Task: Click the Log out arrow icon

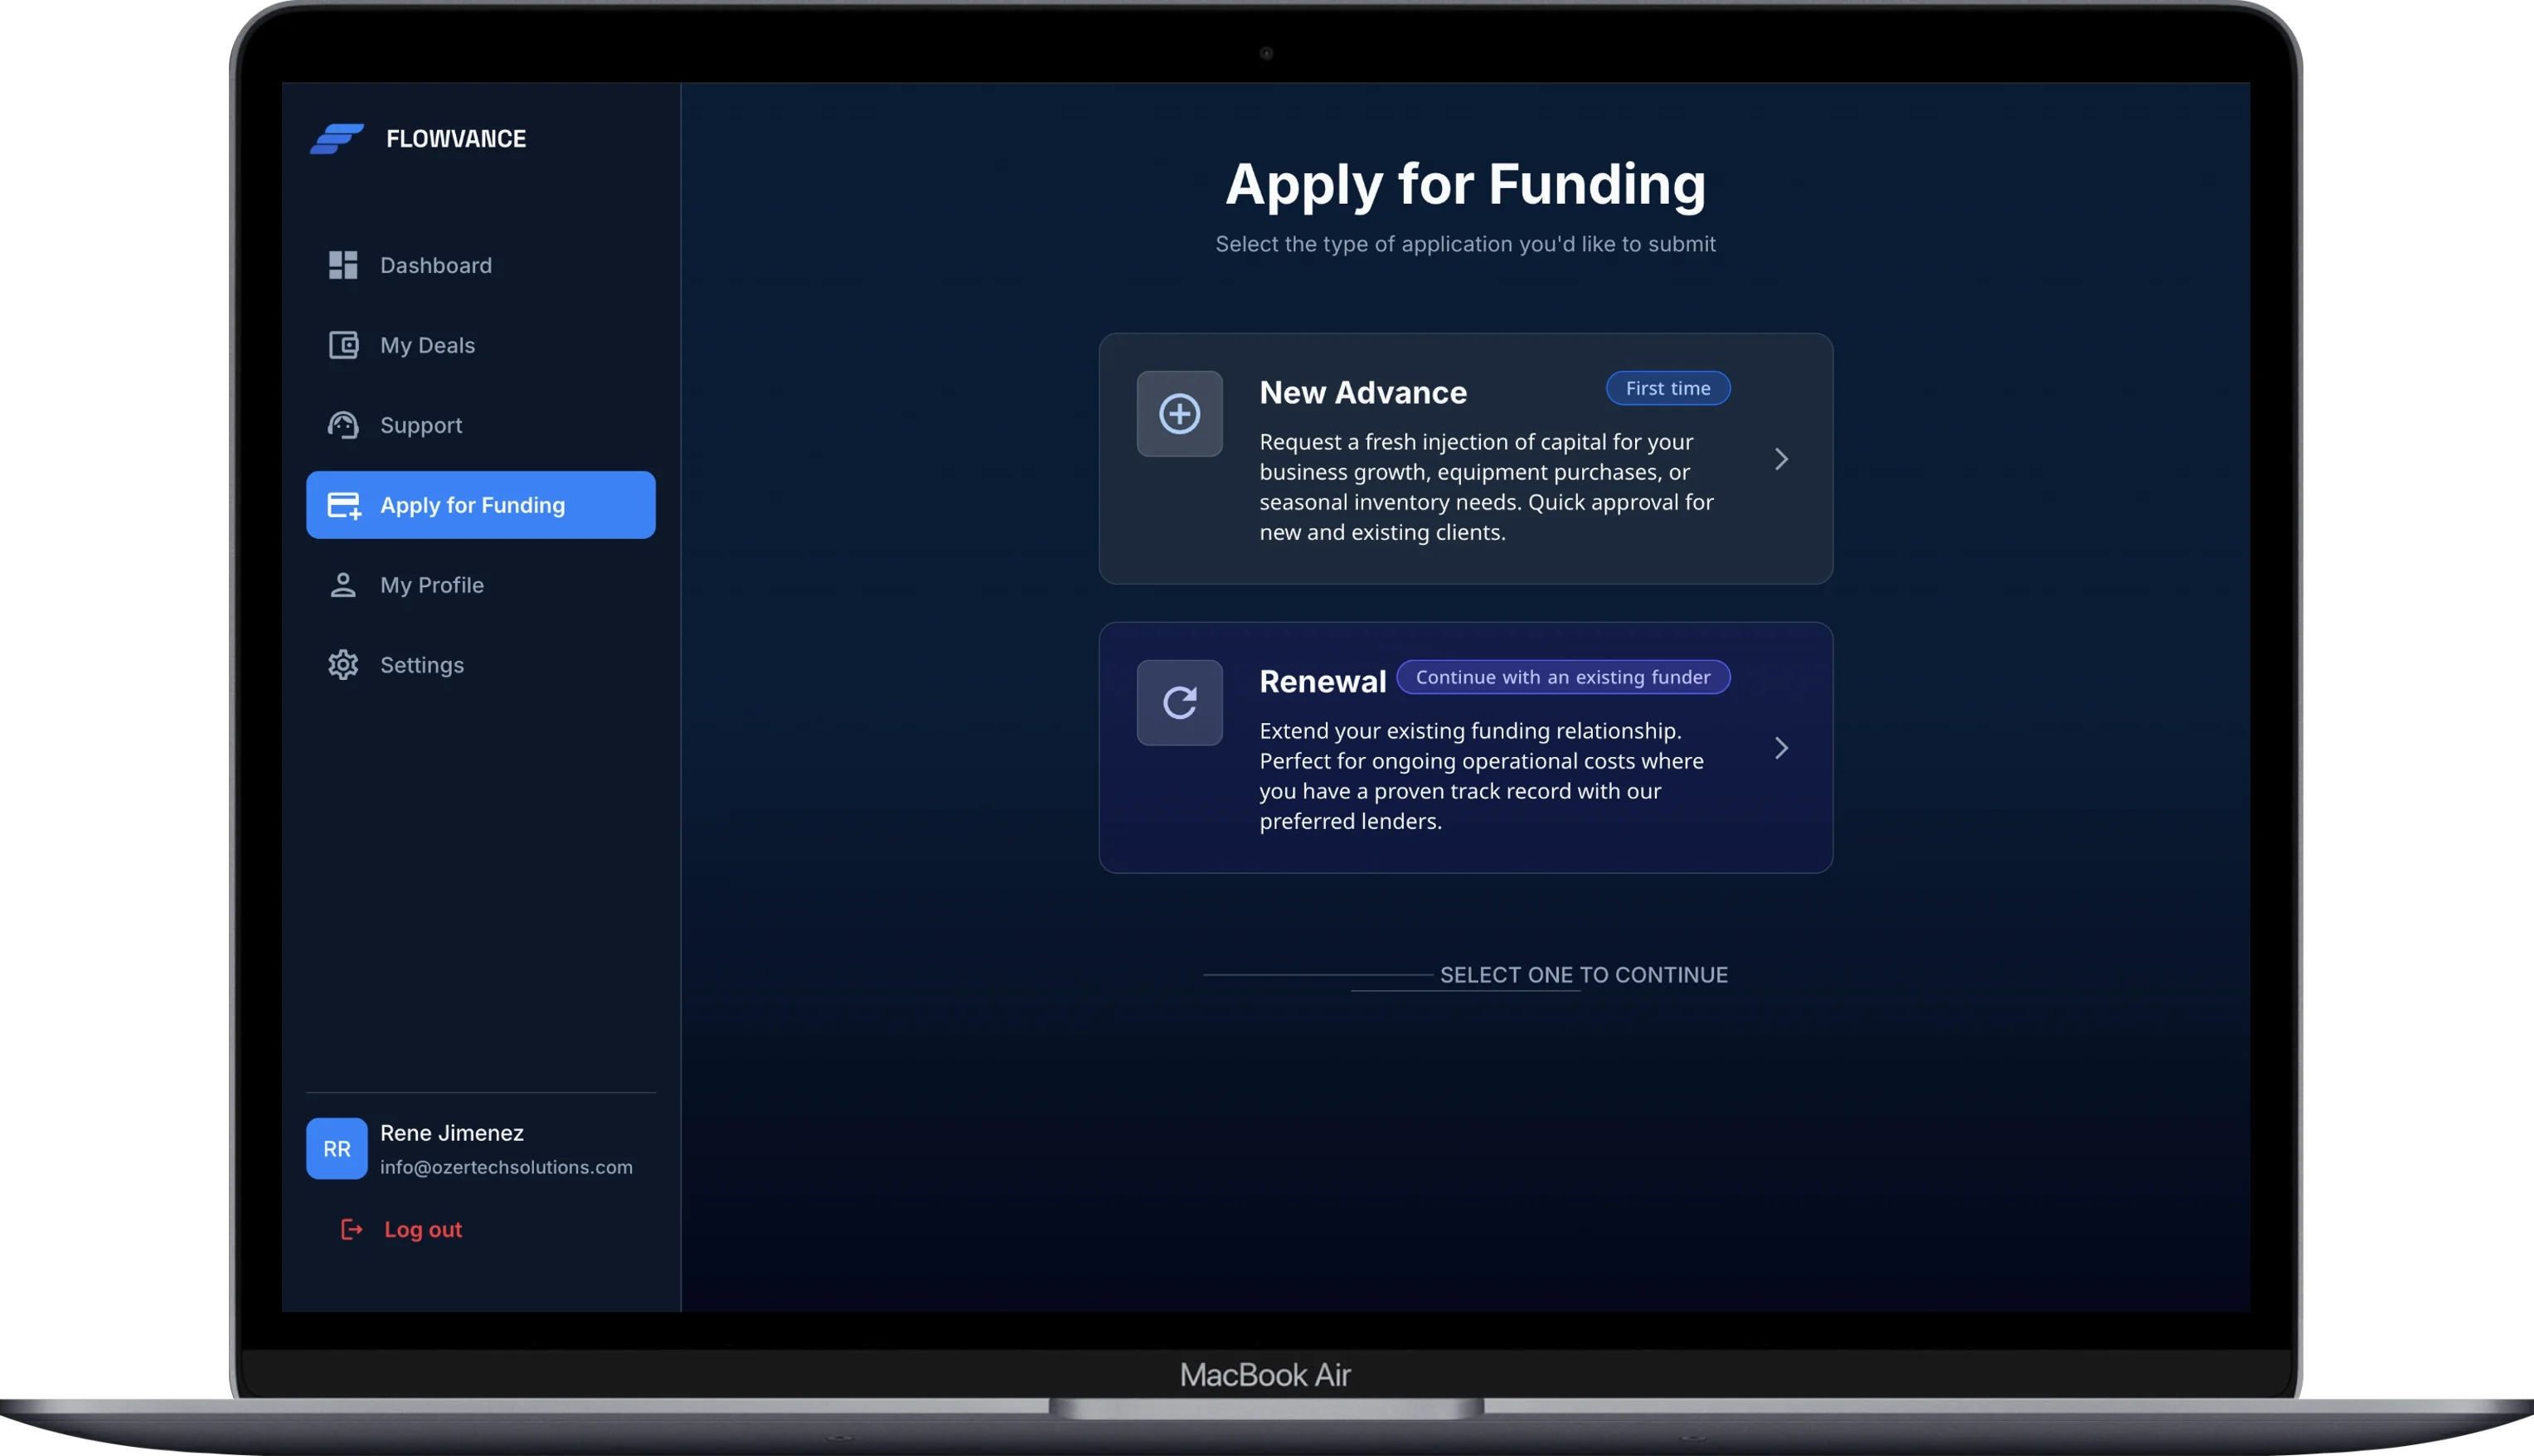Action: pyautogui.click(x=351, y=1229)
